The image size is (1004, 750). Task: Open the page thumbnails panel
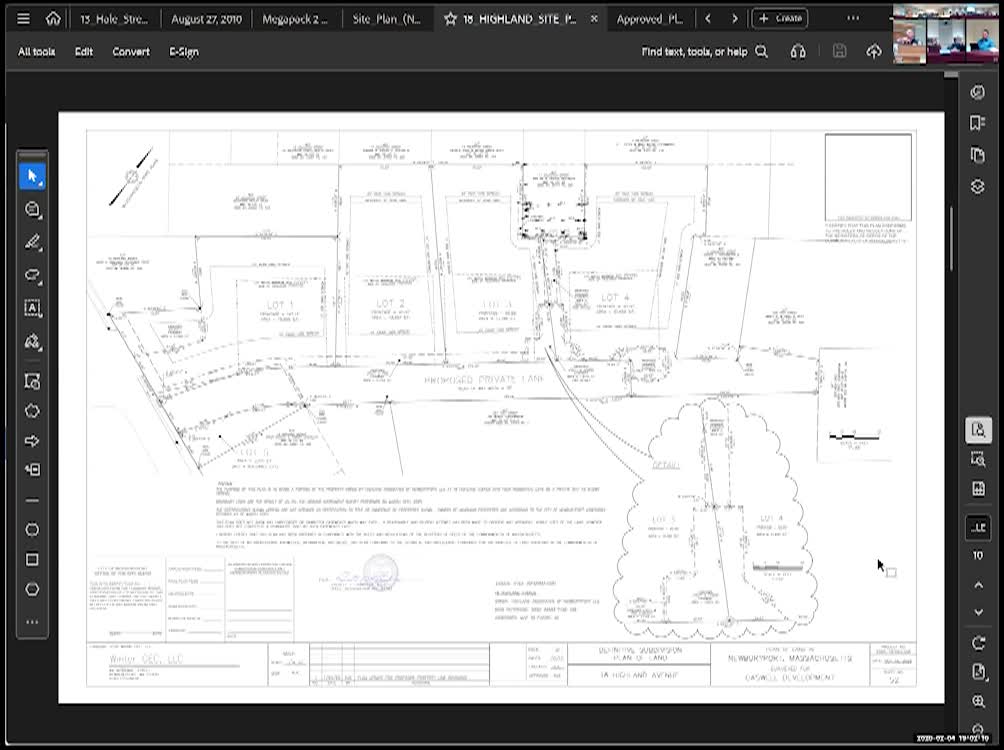pyautogui.click(x=977, y=152)
